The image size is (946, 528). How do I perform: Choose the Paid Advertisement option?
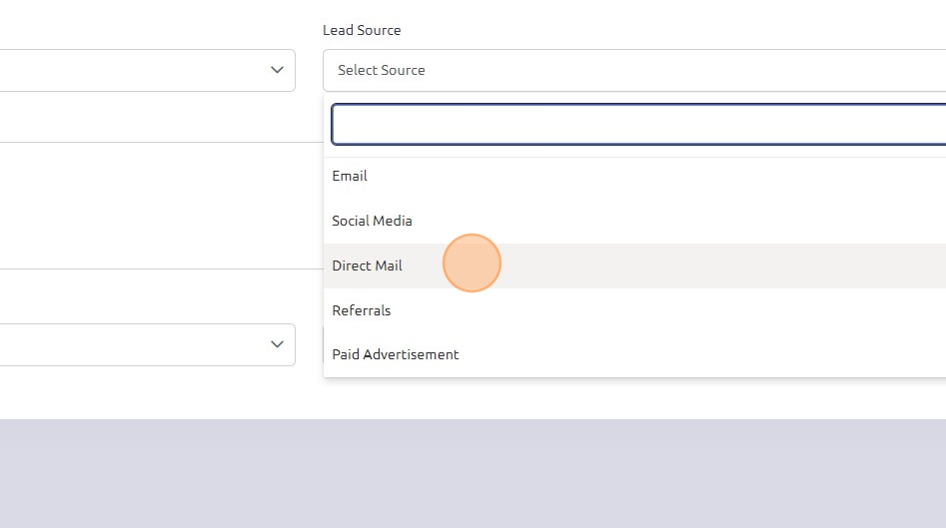(395, 355)
